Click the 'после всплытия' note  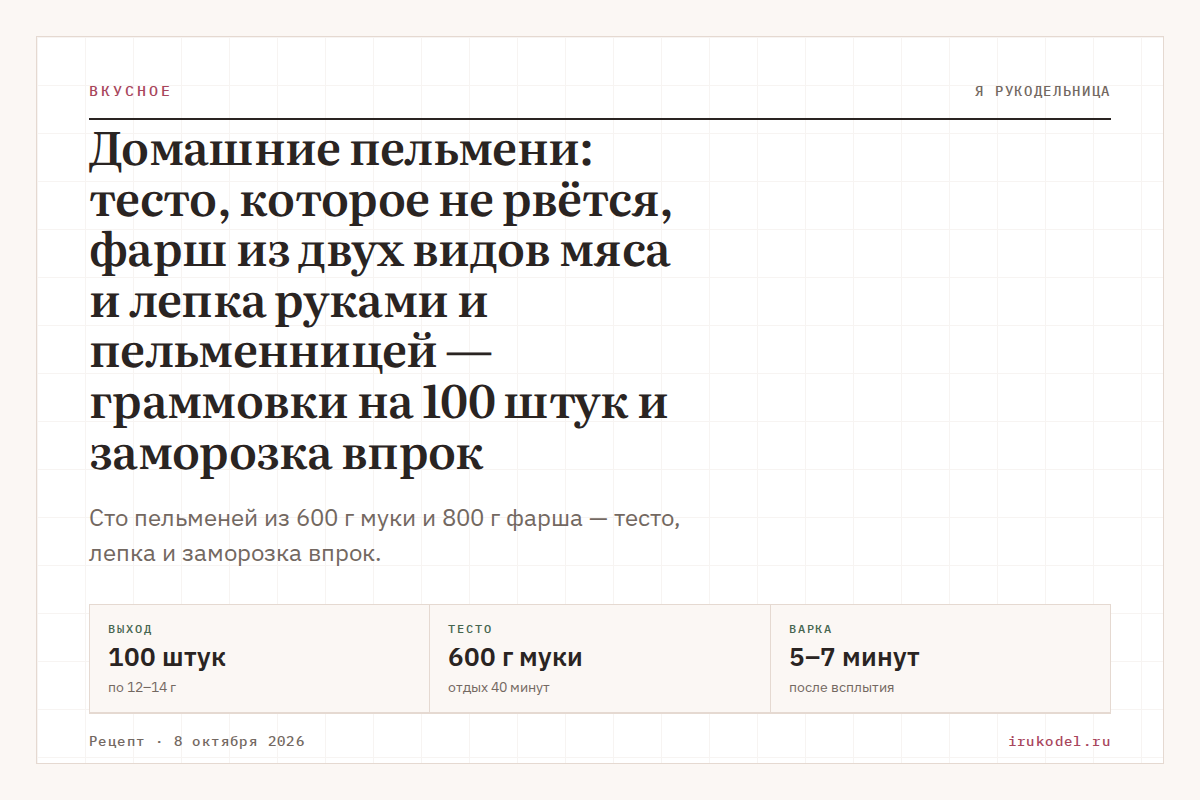tap(841, 688)
